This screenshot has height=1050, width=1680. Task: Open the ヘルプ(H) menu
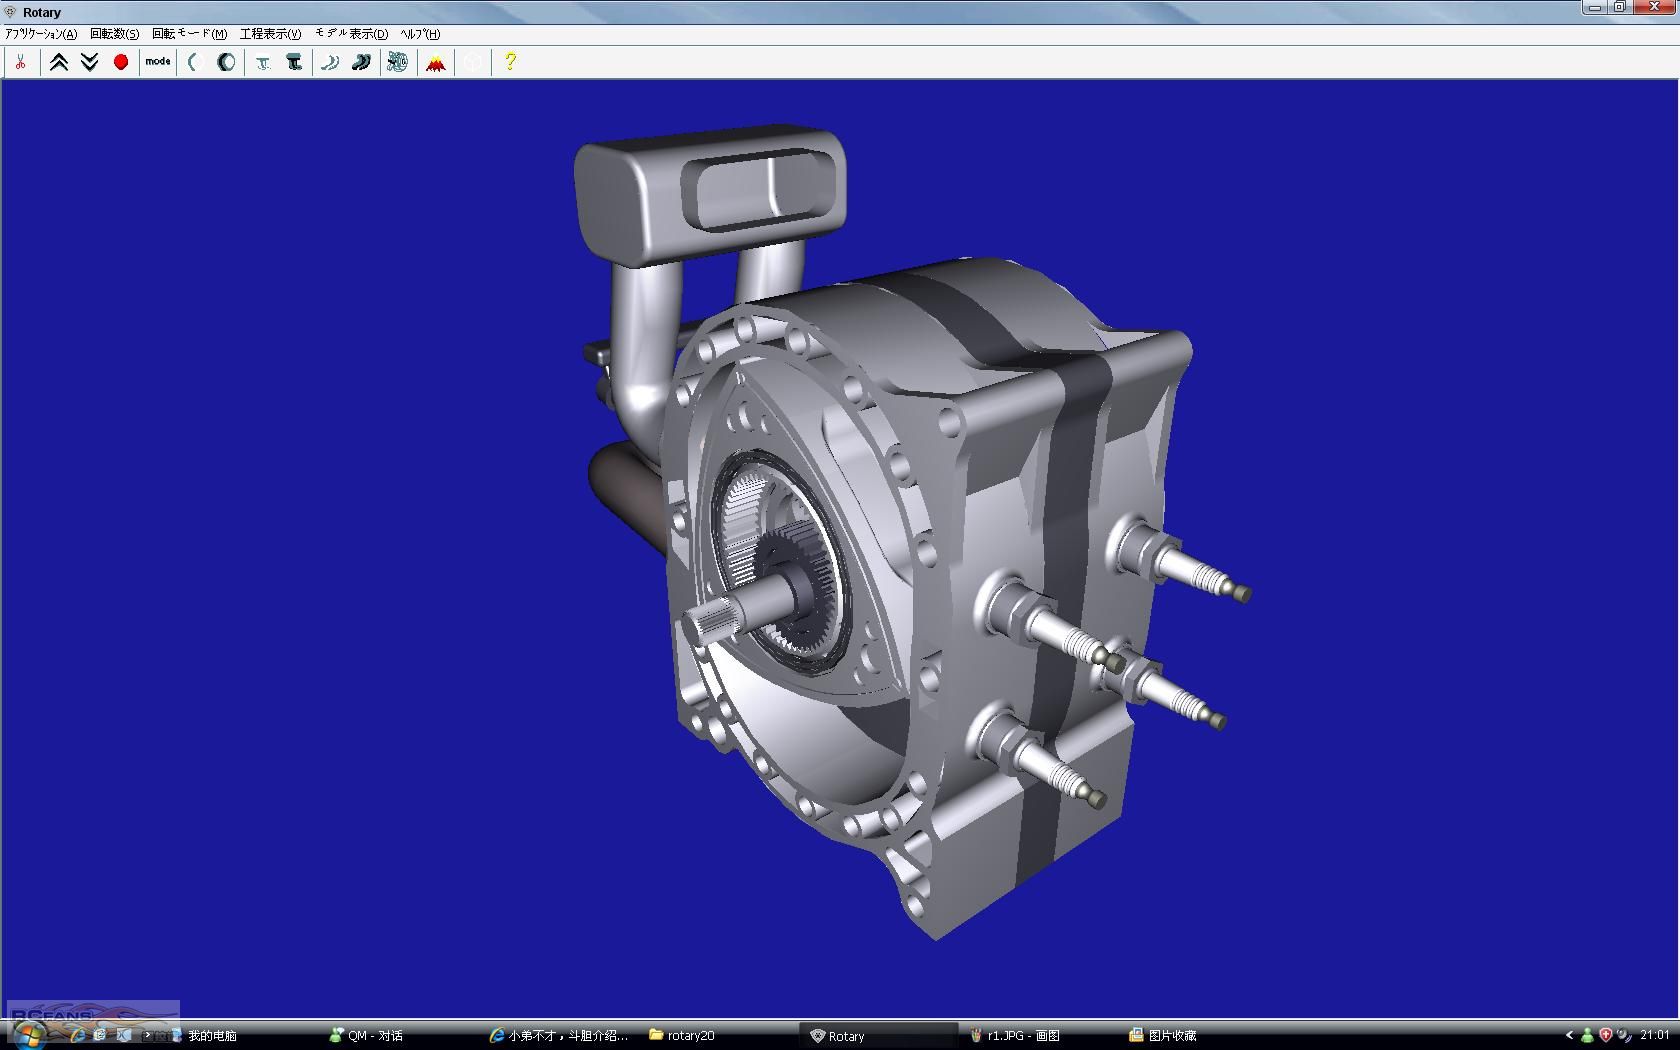[420, 34]
